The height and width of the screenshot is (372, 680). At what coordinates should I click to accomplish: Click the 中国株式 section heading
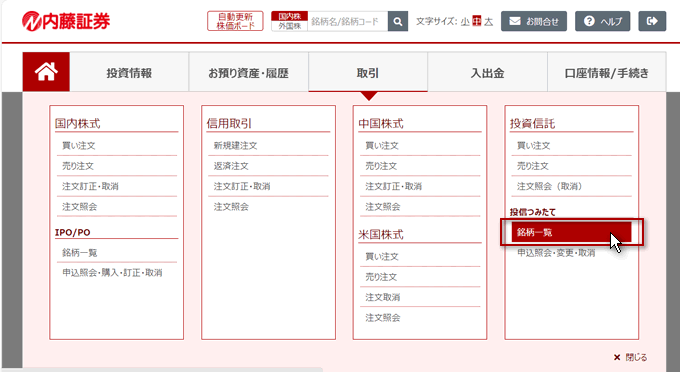click(x=381, y=124)
